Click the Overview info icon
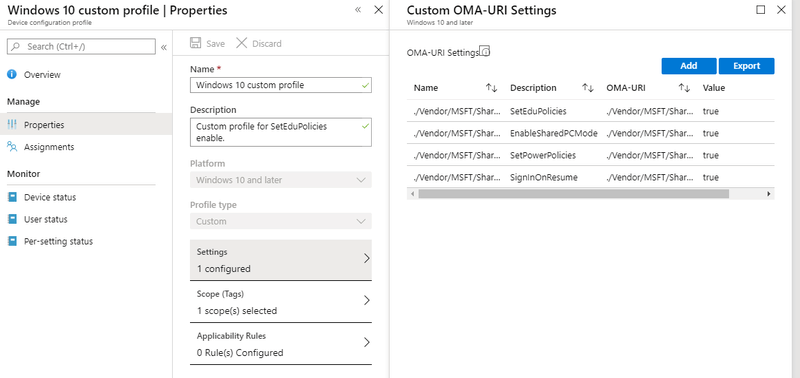 click(x=12, y=74)
